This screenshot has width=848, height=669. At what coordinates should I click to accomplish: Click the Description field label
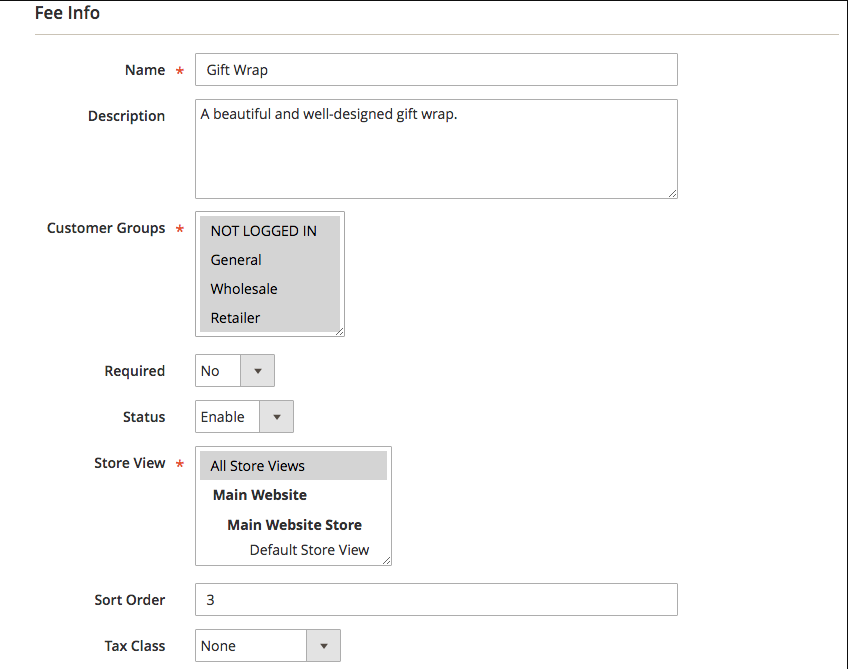pos(127,116)
